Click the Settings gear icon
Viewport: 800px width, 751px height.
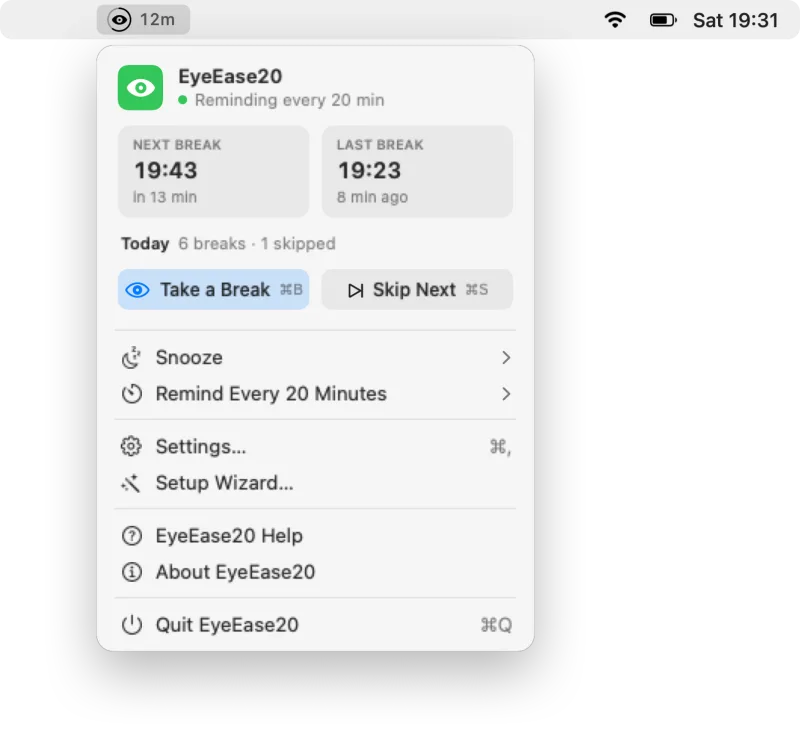point(131,446)
